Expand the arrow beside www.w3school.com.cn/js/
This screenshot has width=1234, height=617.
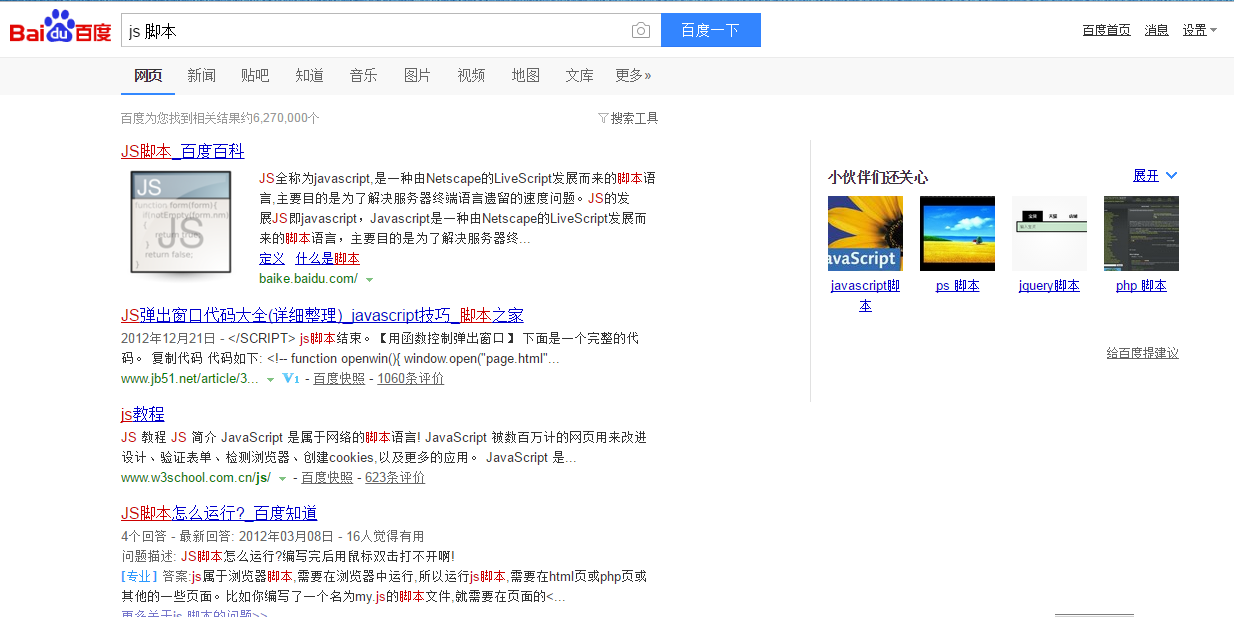pos(282,479)
